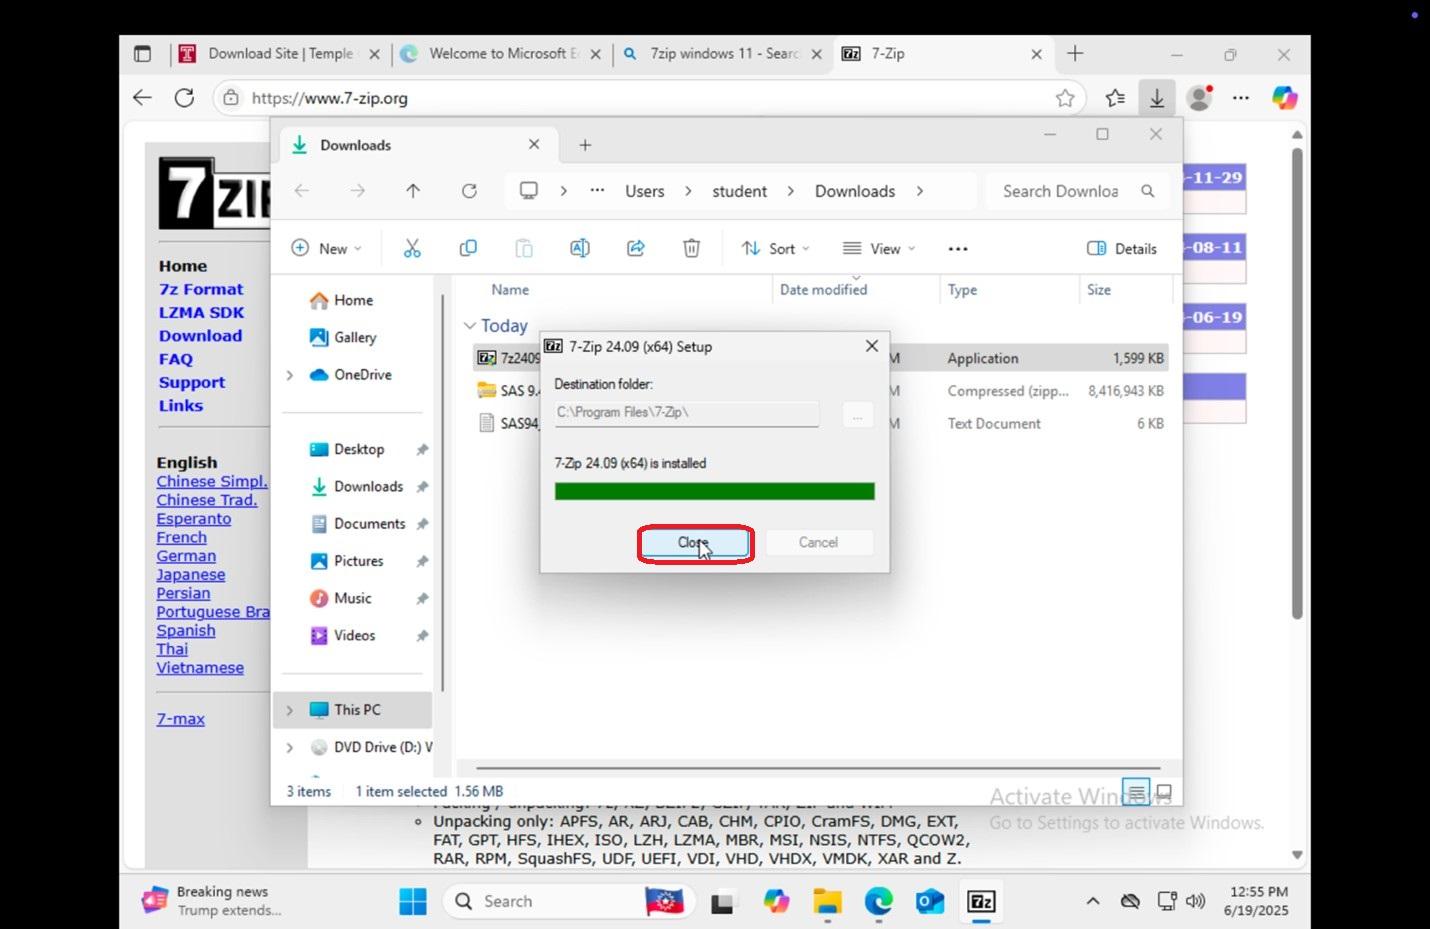Click the 7-Zip installer taskbar icon
This screenshot has width=1430, height=929.
981,901
